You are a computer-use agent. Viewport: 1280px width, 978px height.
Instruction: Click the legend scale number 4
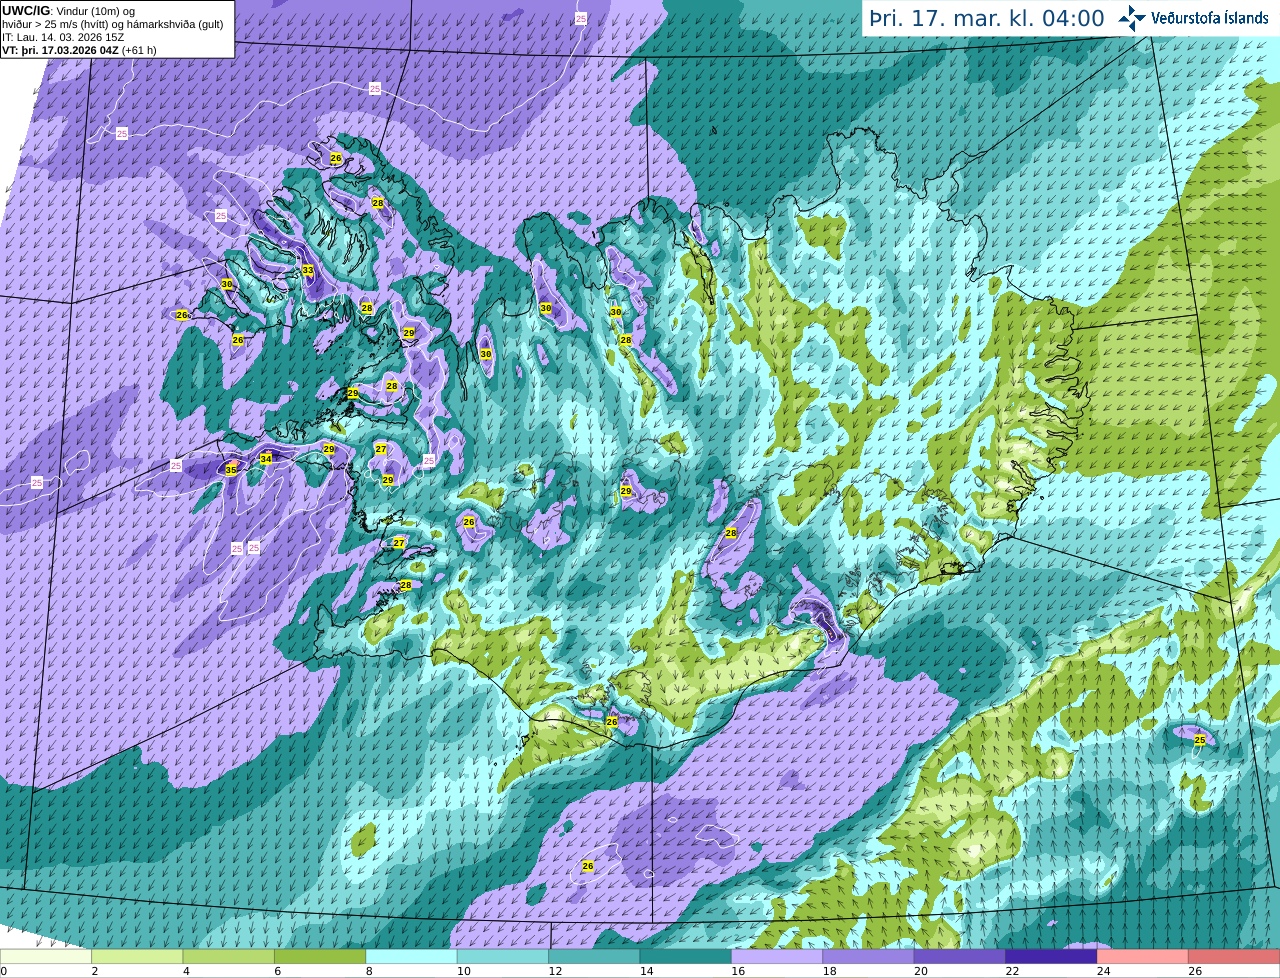pos(186,971)
